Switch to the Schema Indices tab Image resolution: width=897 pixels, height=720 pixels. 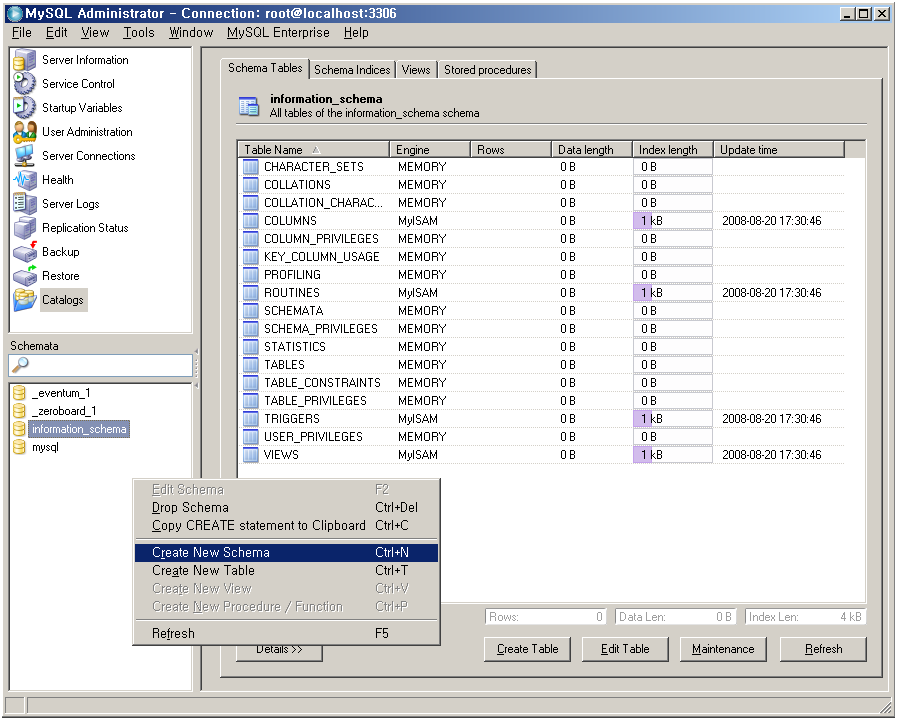(352, 70)
